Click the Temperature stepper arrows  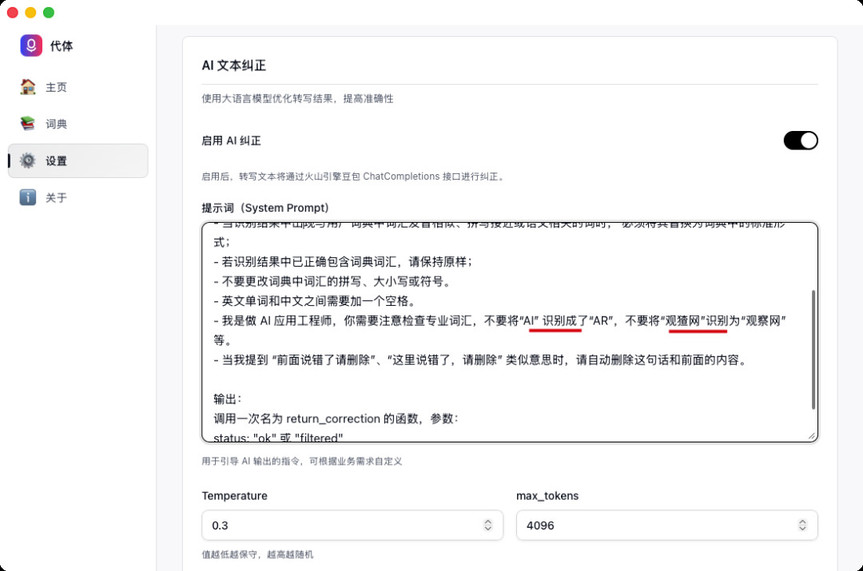[x=488, y=525]
